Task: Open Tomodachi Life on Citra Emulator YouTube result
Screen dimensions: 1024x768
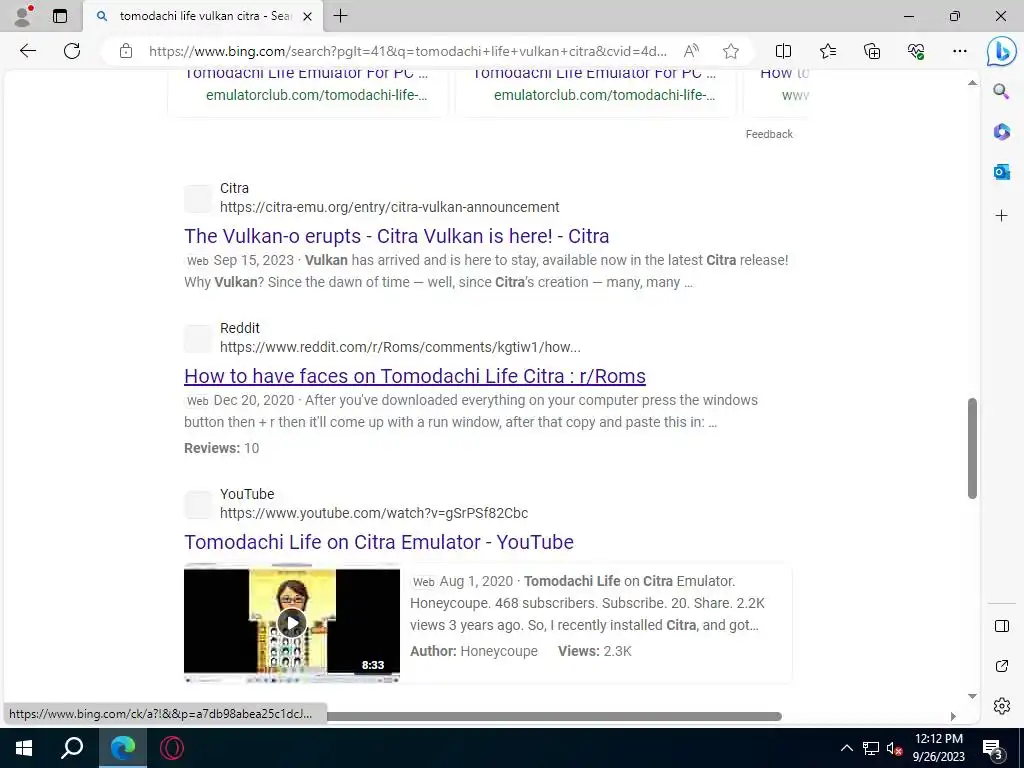Action: pos(379,542)
